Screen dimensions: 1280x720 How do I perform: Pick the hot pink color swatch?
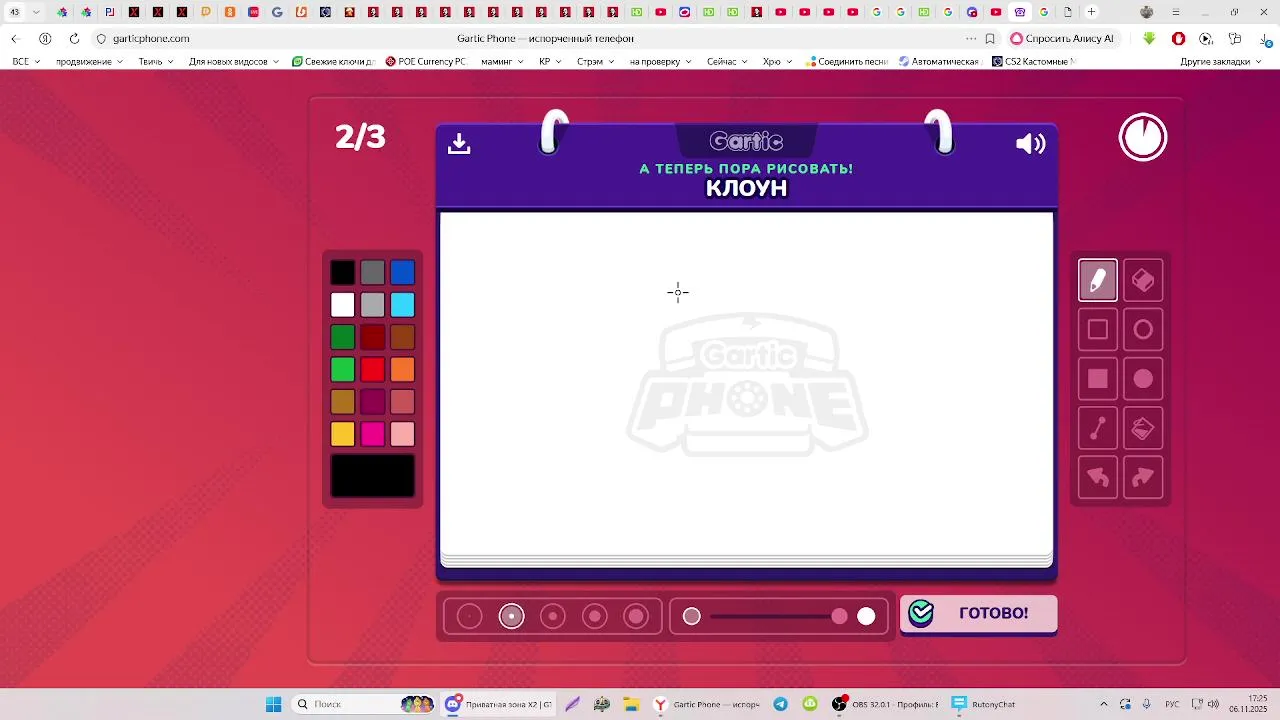[x=372, y=434]
